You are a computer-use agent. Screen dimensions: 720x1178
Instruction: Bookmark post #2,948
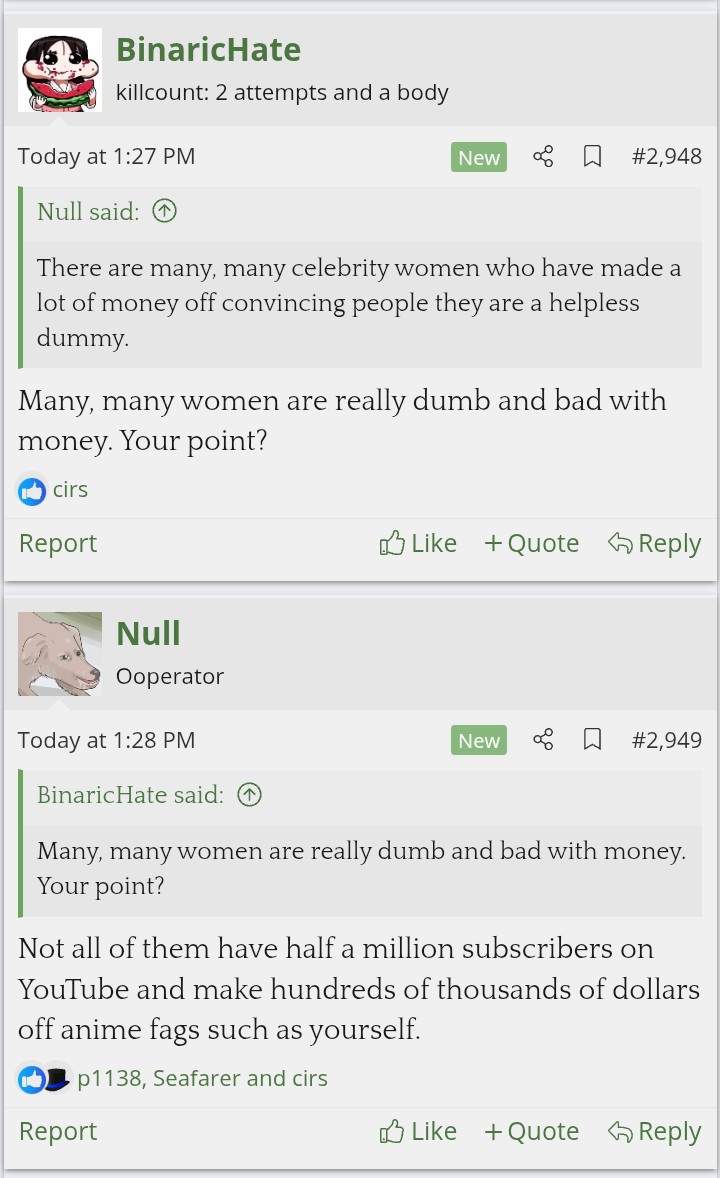(x=592, y=157)
